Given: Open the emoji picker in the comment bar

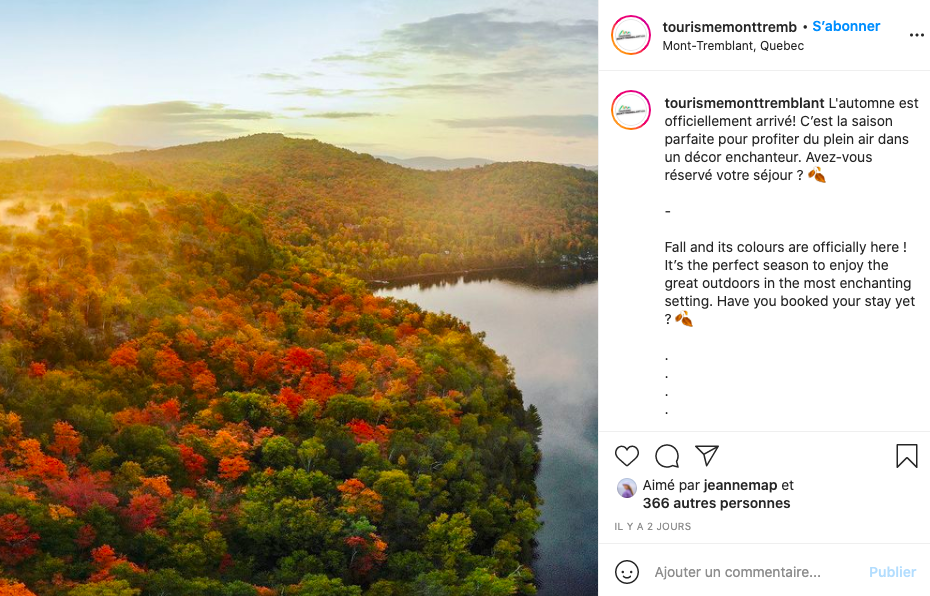Looking at the screenshot, I should pyautogui.click(x=627, y=572).
